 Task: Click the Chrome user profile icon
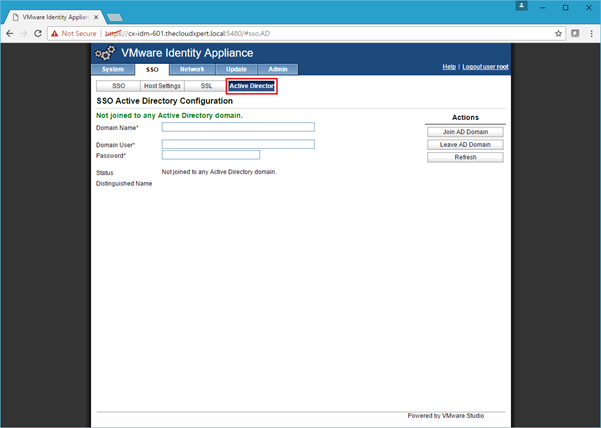(521, 6)
